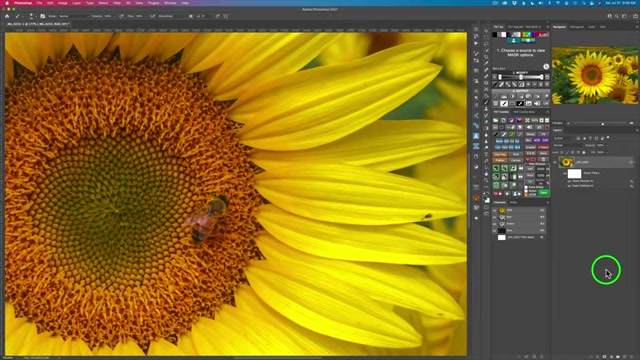
Task: Toggle the Extra Sharp checkbox
Action: [527, 187]
